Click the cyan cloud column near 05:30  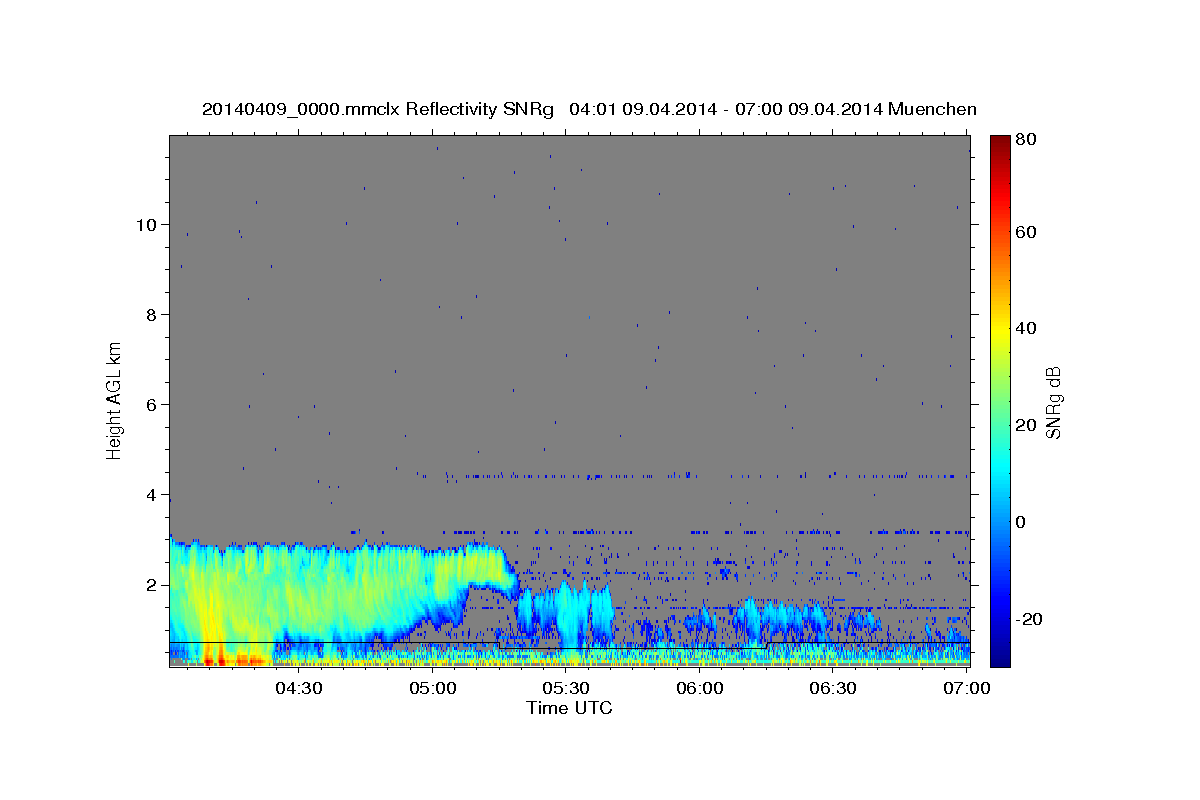572,615
